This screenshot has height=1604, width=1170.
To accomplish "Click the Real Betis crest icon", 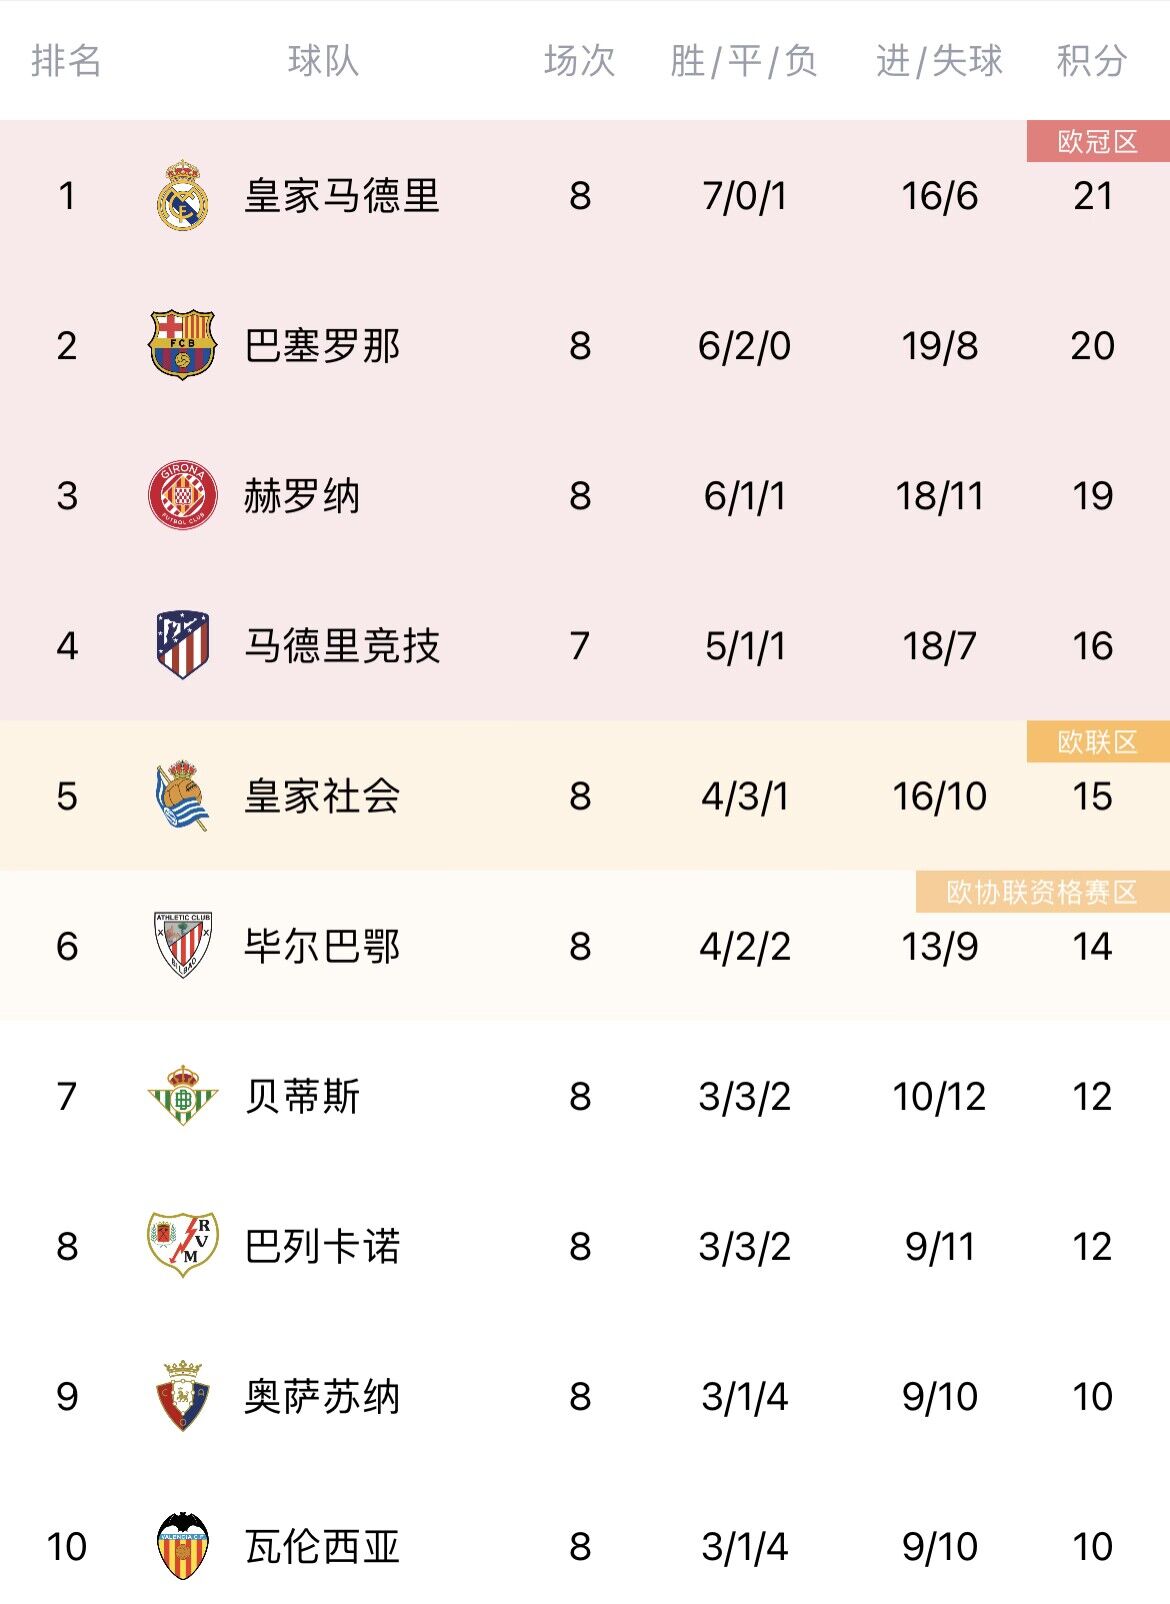I will (182, 1096).
